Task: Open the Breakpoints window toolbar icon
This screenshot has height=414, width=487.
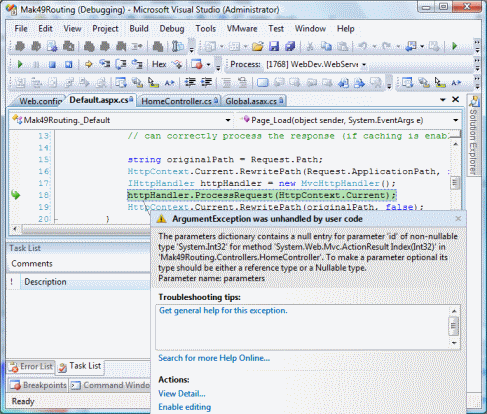Action: (197, 64)
